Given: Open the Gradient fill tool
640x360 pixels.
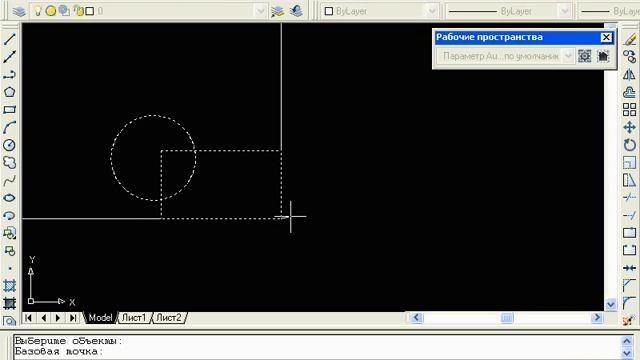Looking at the screenshot, I should [9, 303].
